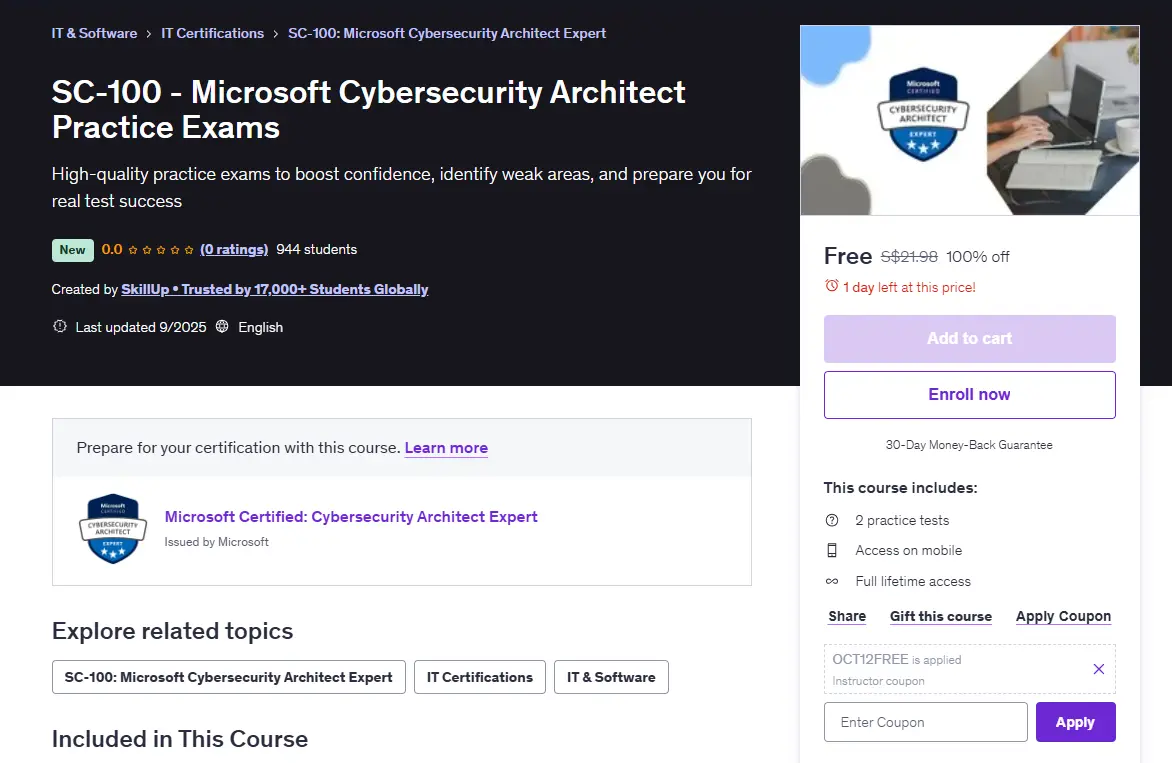Click Gift this course
Image resolution: width=1172 pixels, height=763 pixels.
pos(940,617)
